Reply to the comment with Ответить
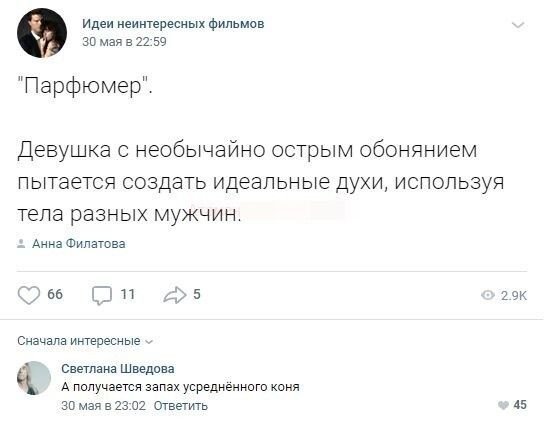547x421 pixels. pos(180,406)
